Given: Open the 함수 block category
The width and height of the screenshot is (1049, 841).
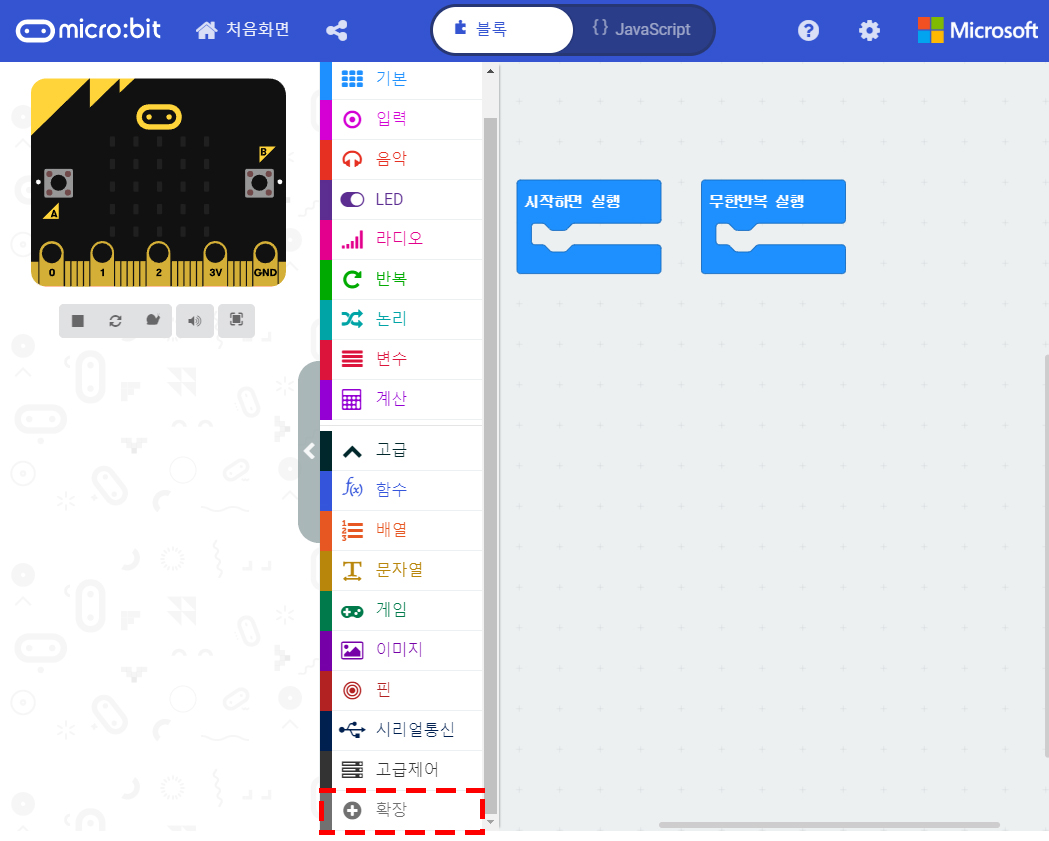Looking at the screenshot, I should [401, 490].
